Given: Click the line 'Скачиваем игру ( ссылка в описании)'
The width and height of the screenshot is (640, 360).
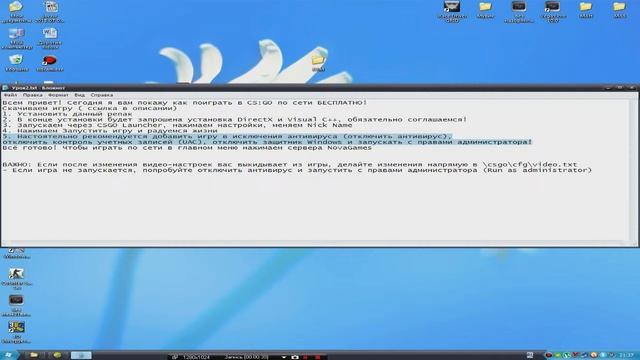Looking at the screenshot, I should point(90,108).
